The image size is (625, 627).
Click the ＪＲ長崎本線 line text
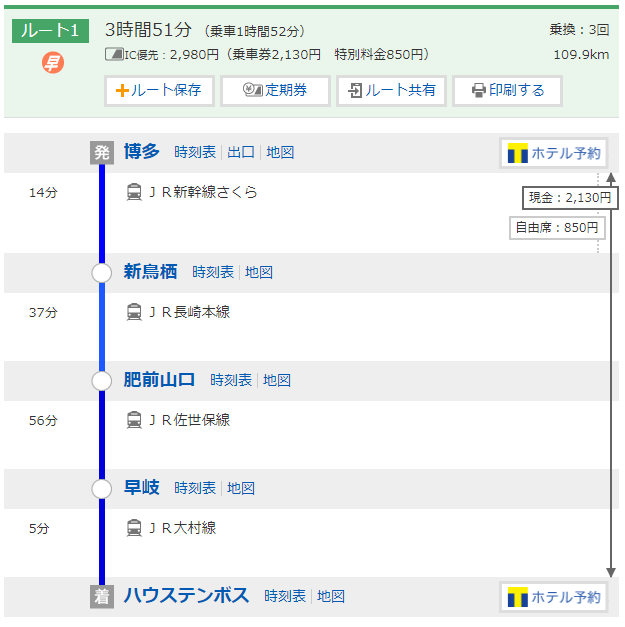coord(190,312)
